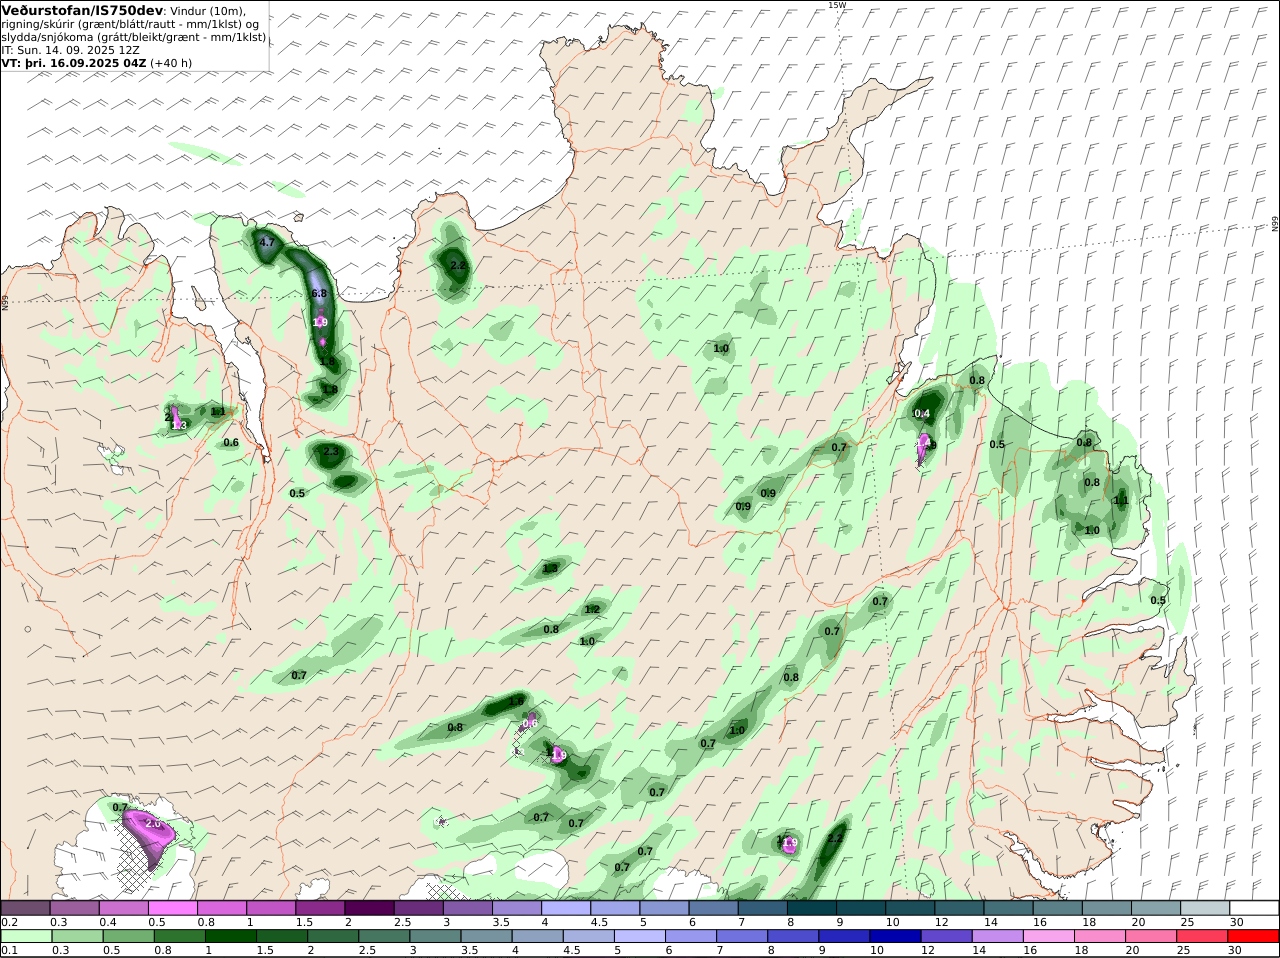Viewport: 1280px width, 958px height.
Task: Click the '0.1' label in the lower legend row
Action: coord(9,950)
